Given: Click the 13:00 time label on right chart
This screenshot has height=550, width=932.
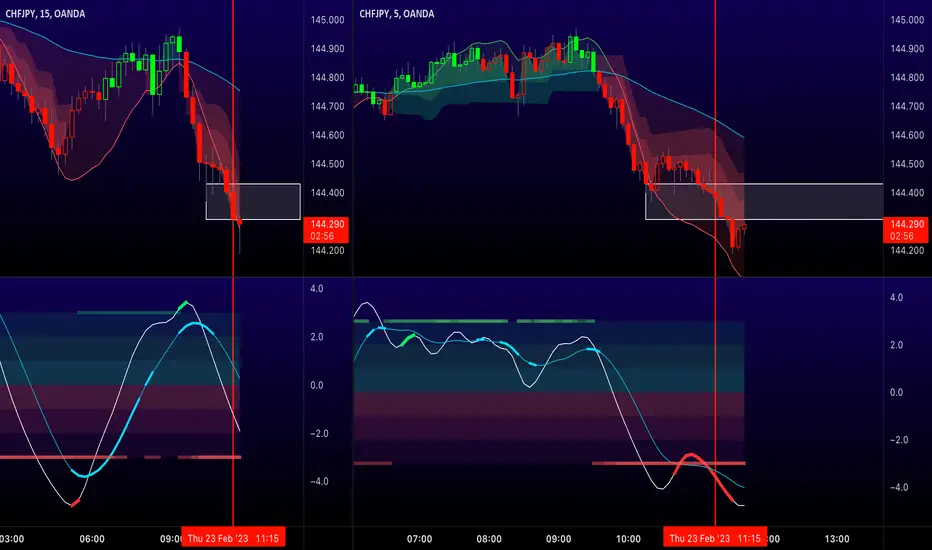Looking at the screenshot, I should coord(837,539).
